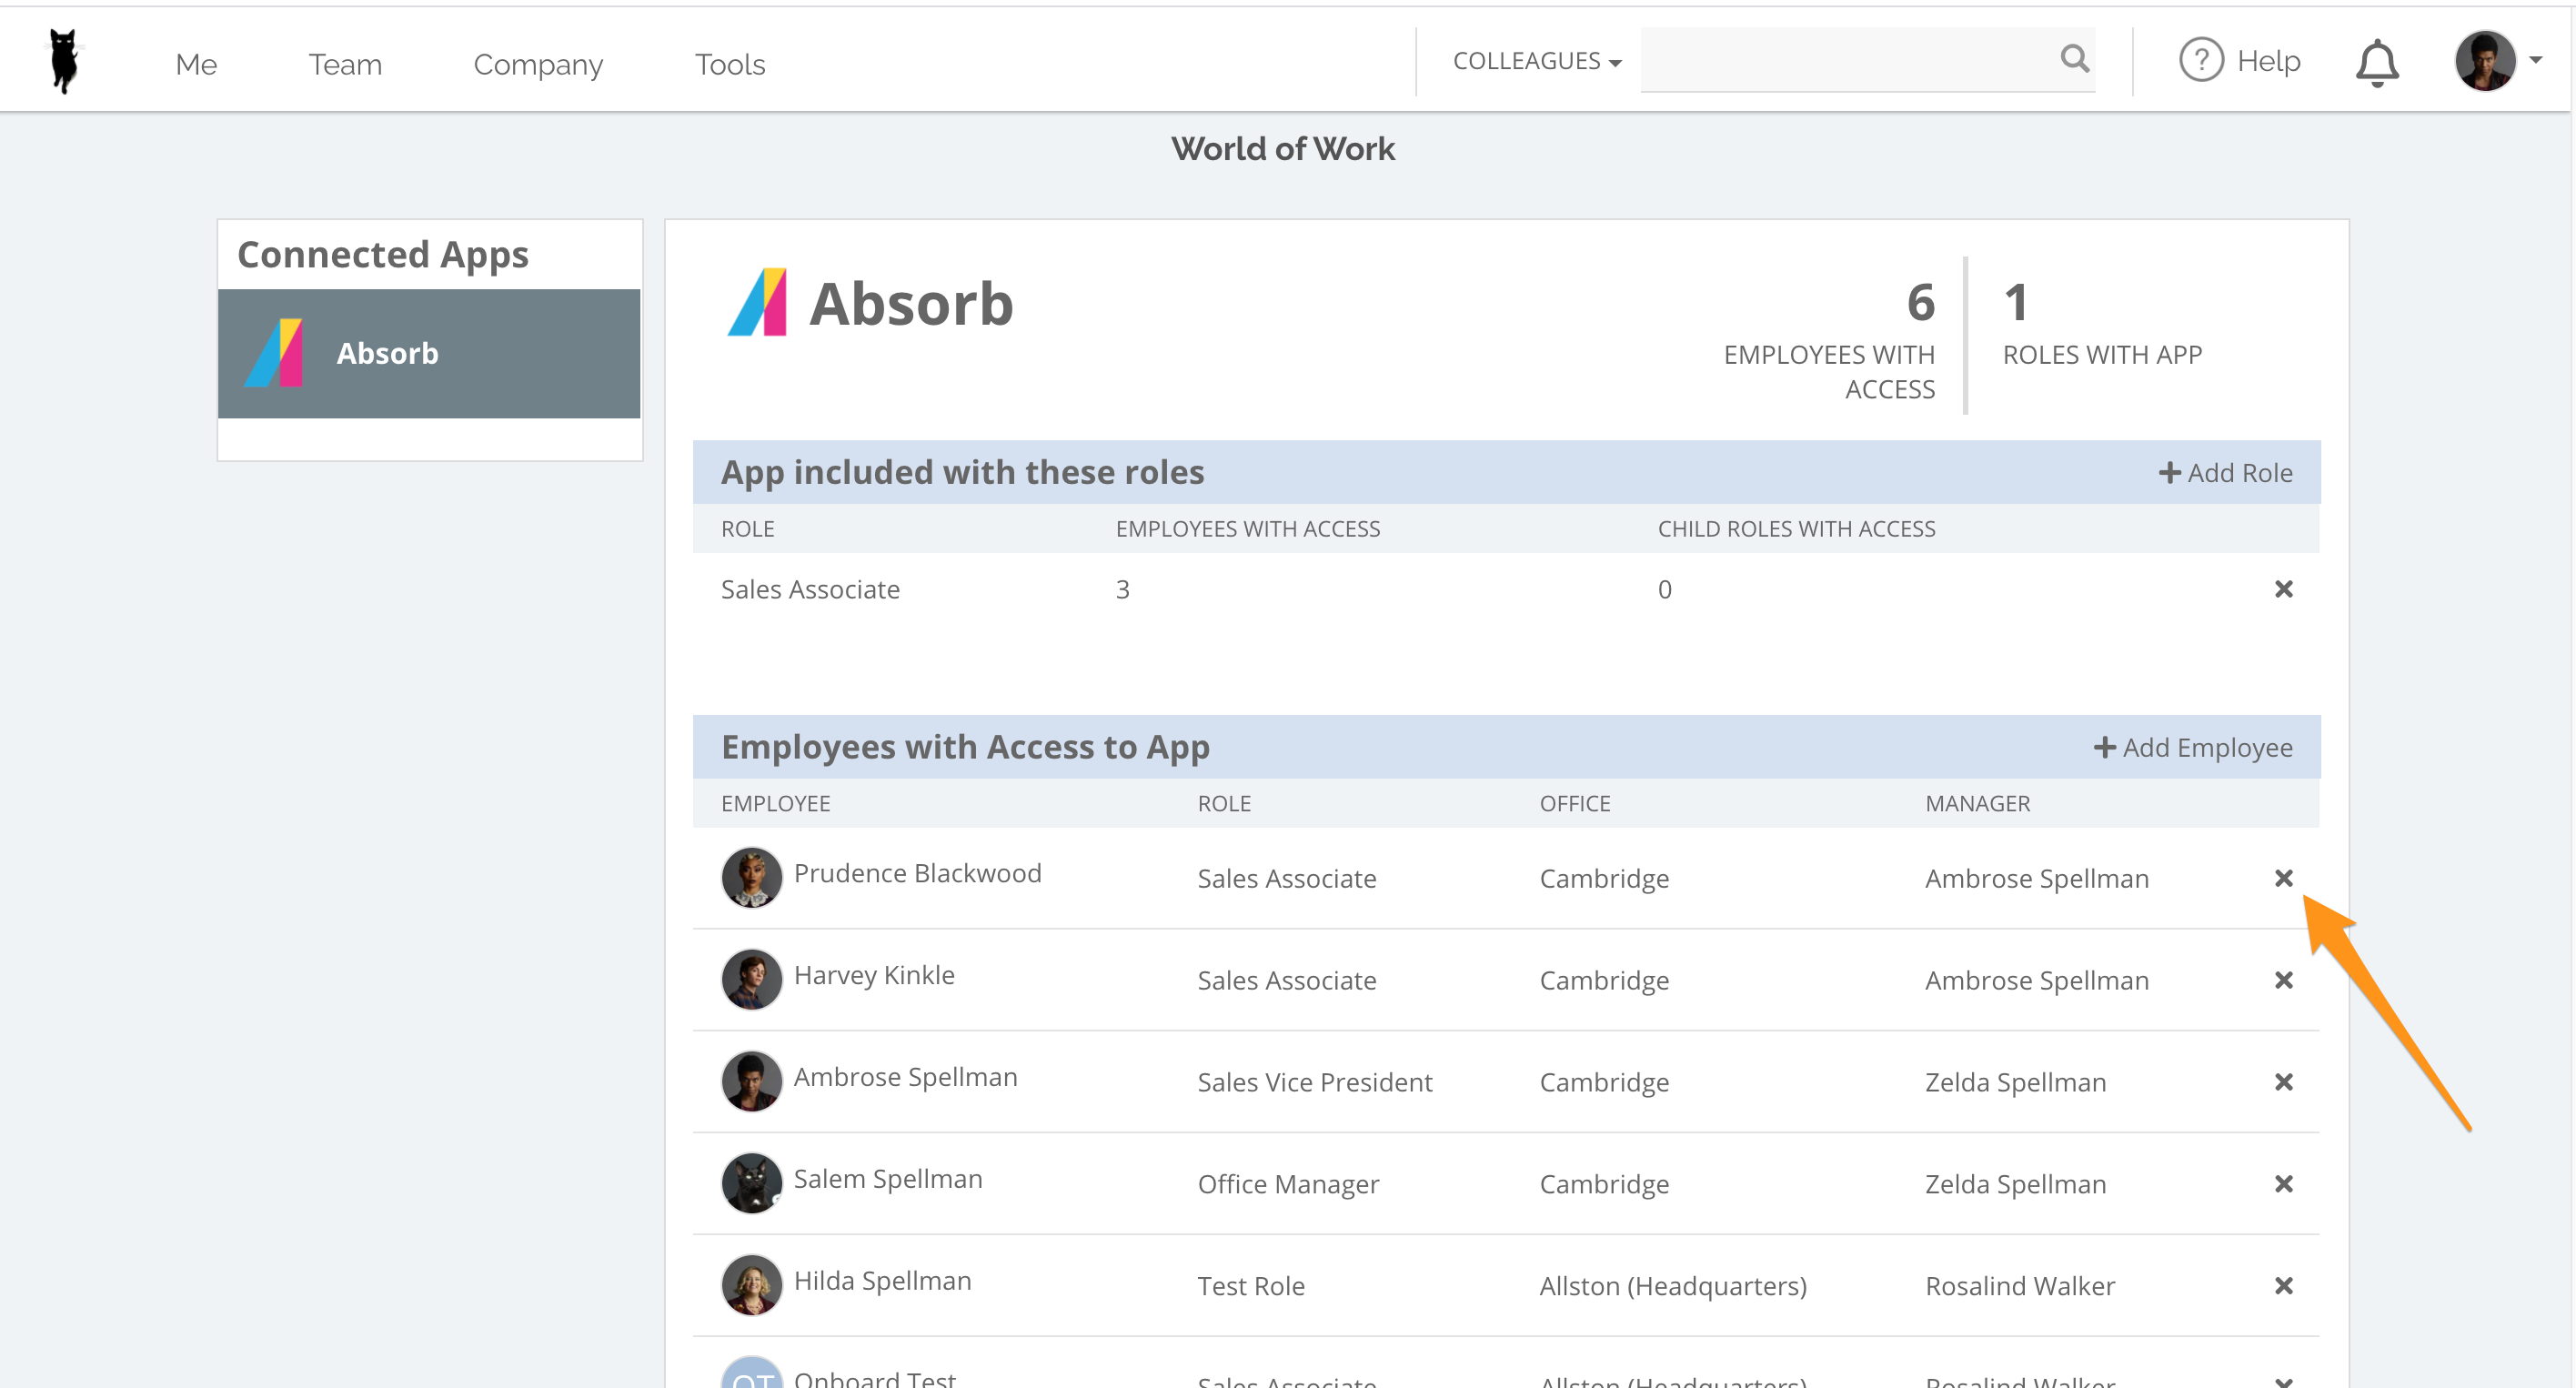Image resolution: width=2576 pixels, height=1388 pixels.
Task: Select Absorb in Connected Apps sidebar
Action: click(x=429, y=353)
